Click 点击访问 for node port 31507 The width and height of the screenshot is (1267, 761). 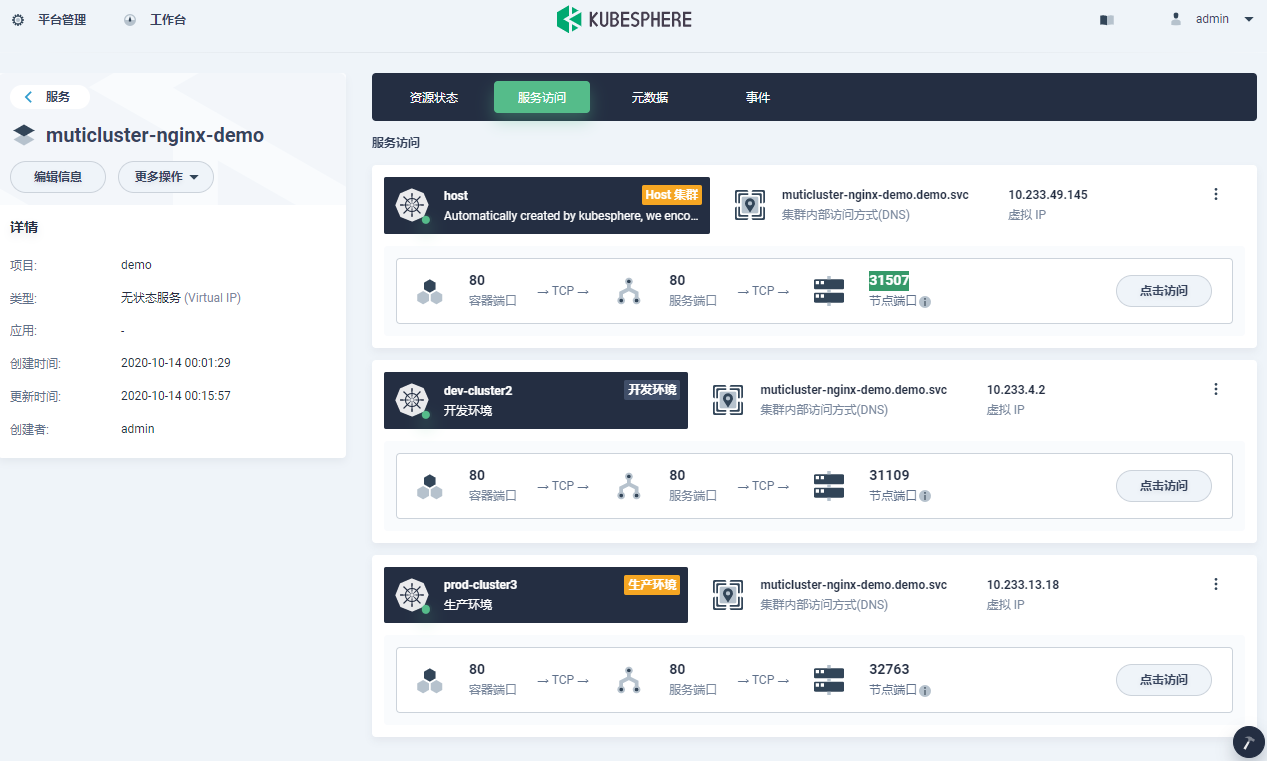[1164, 291]
